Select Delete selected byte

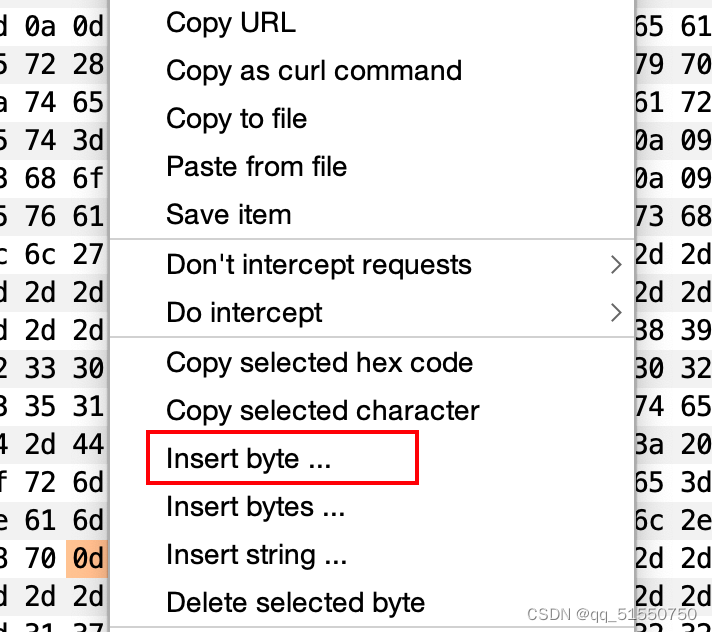point(295,603)
